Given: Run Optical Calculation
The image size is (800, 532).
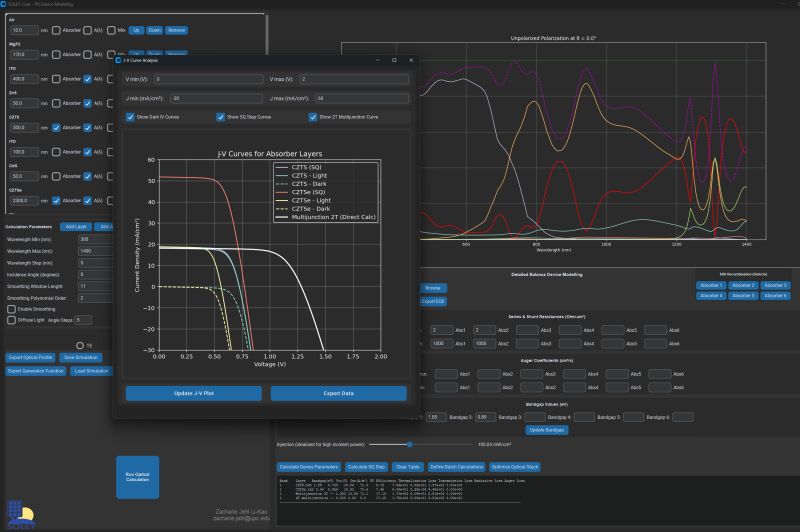Looking at the screenshot, I should [138, 477].
